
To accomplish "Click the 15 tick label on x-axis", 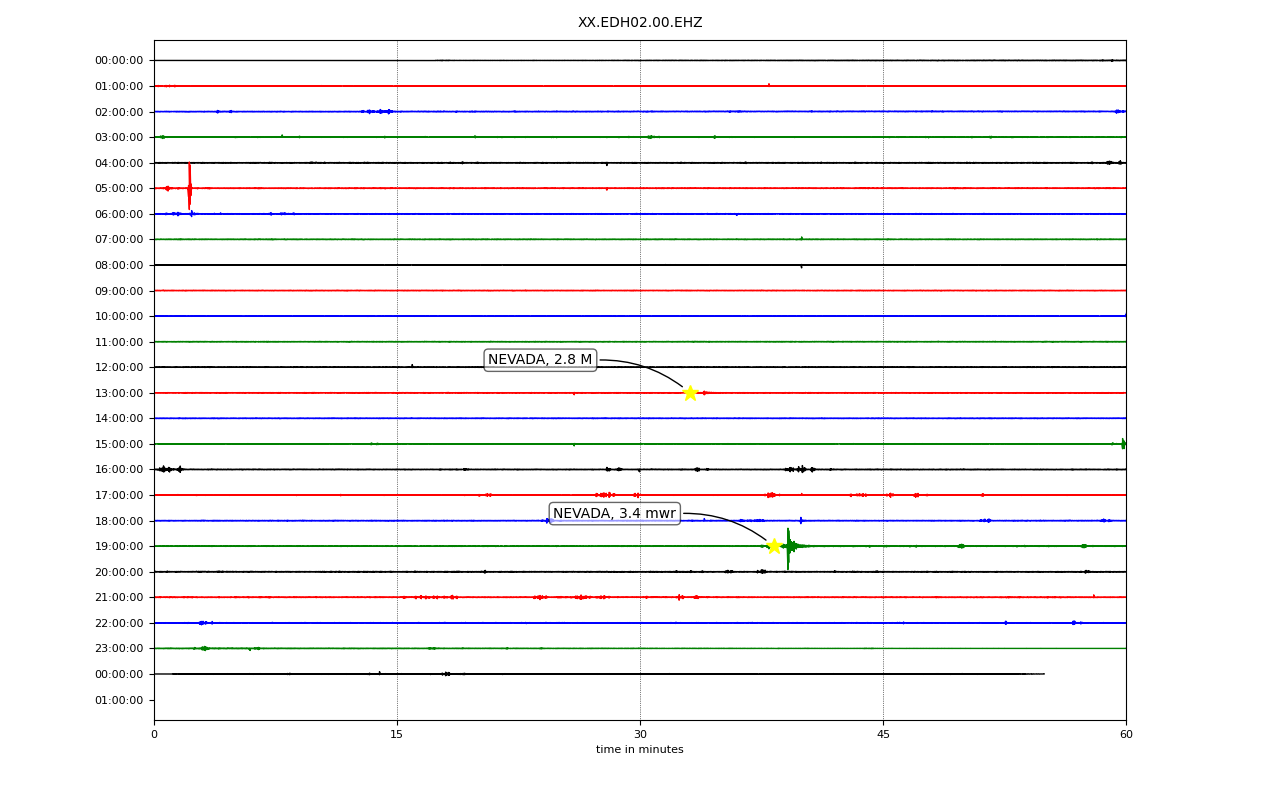I will [x=397, y=735].
